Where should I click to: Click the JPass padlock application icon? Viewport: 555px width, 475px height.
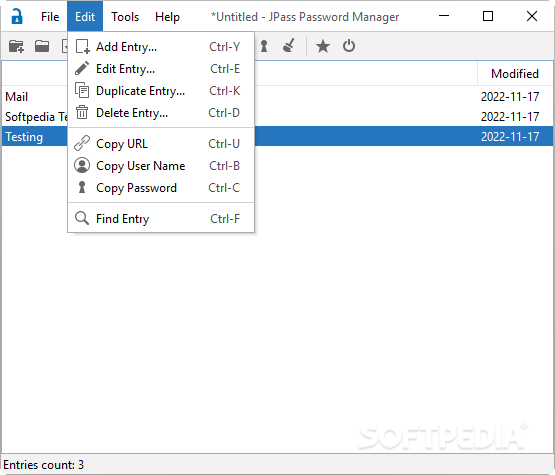(16, 16)
